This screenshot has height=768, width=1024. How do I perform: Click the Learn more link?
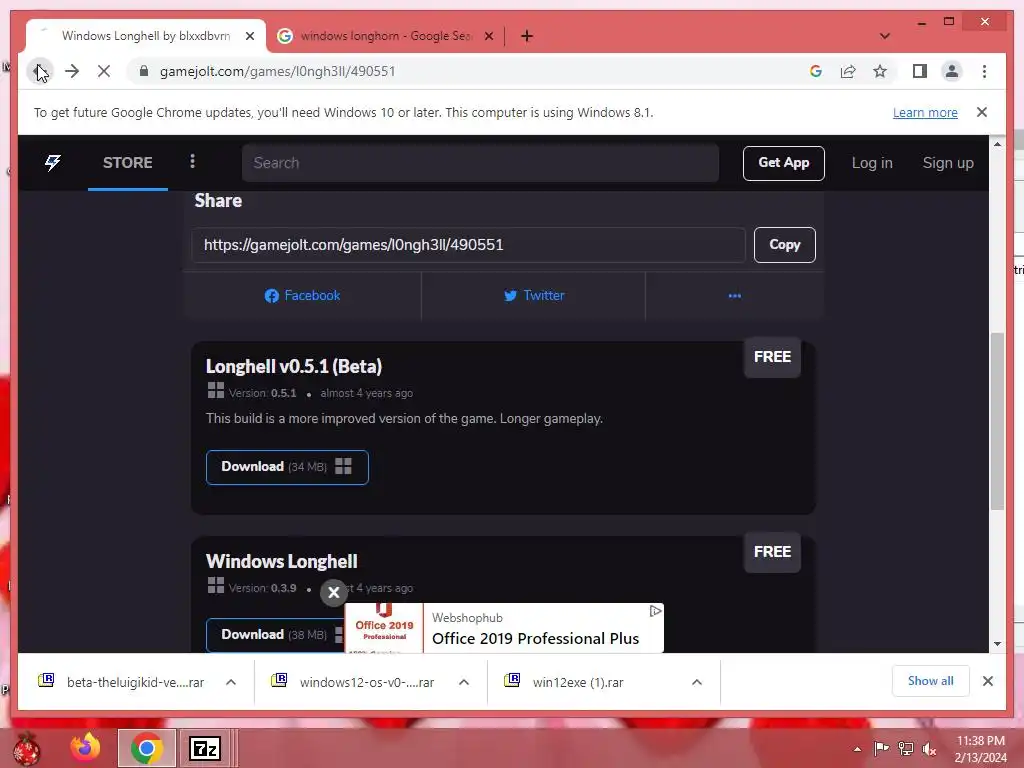point(925,112)
